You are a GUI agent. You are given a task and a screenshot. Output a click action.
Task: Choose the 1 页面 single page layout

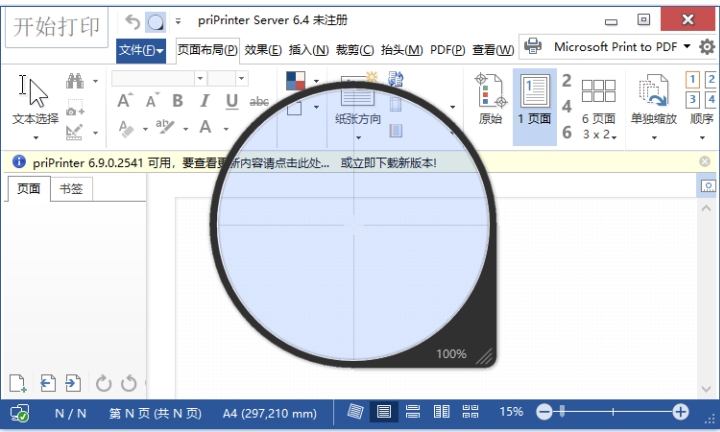tap(534, 100)
